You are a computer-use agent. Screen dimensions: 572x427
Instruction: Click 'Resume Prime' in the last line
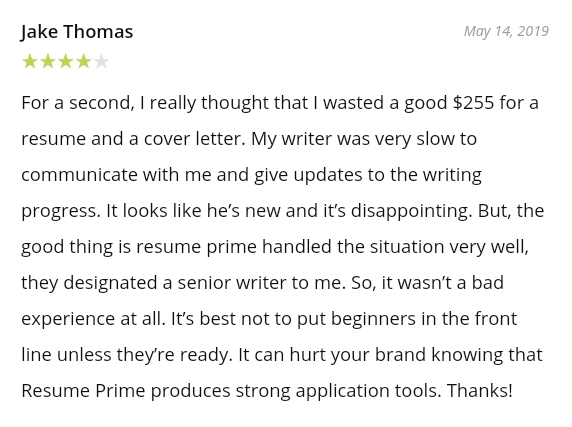pyautogui.click(x=83, y=391)
